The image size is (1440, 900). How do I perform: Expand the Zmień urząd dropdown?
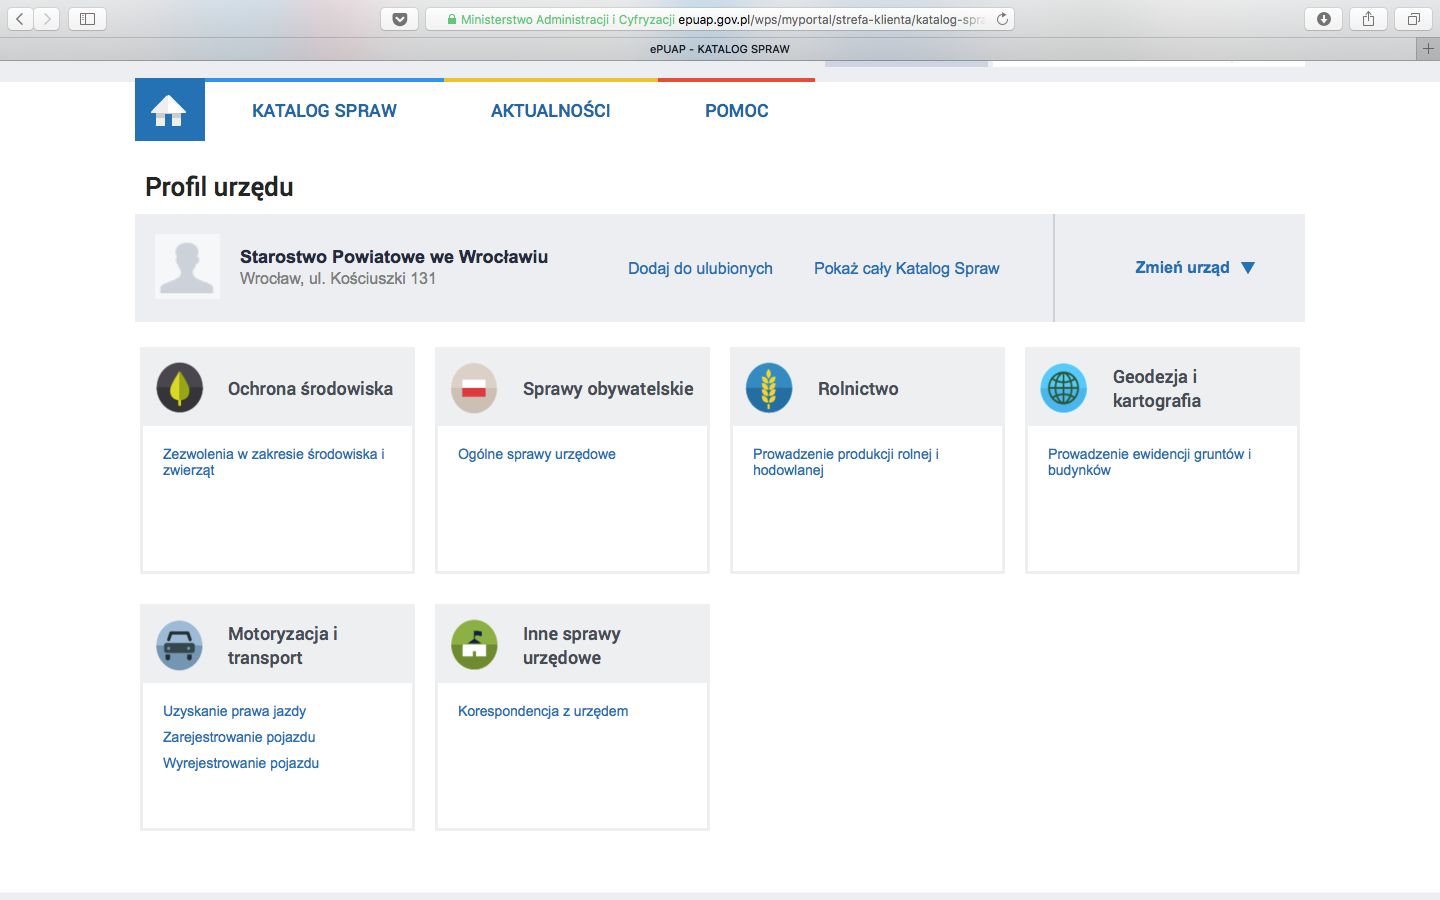(x=1195, y=267)
